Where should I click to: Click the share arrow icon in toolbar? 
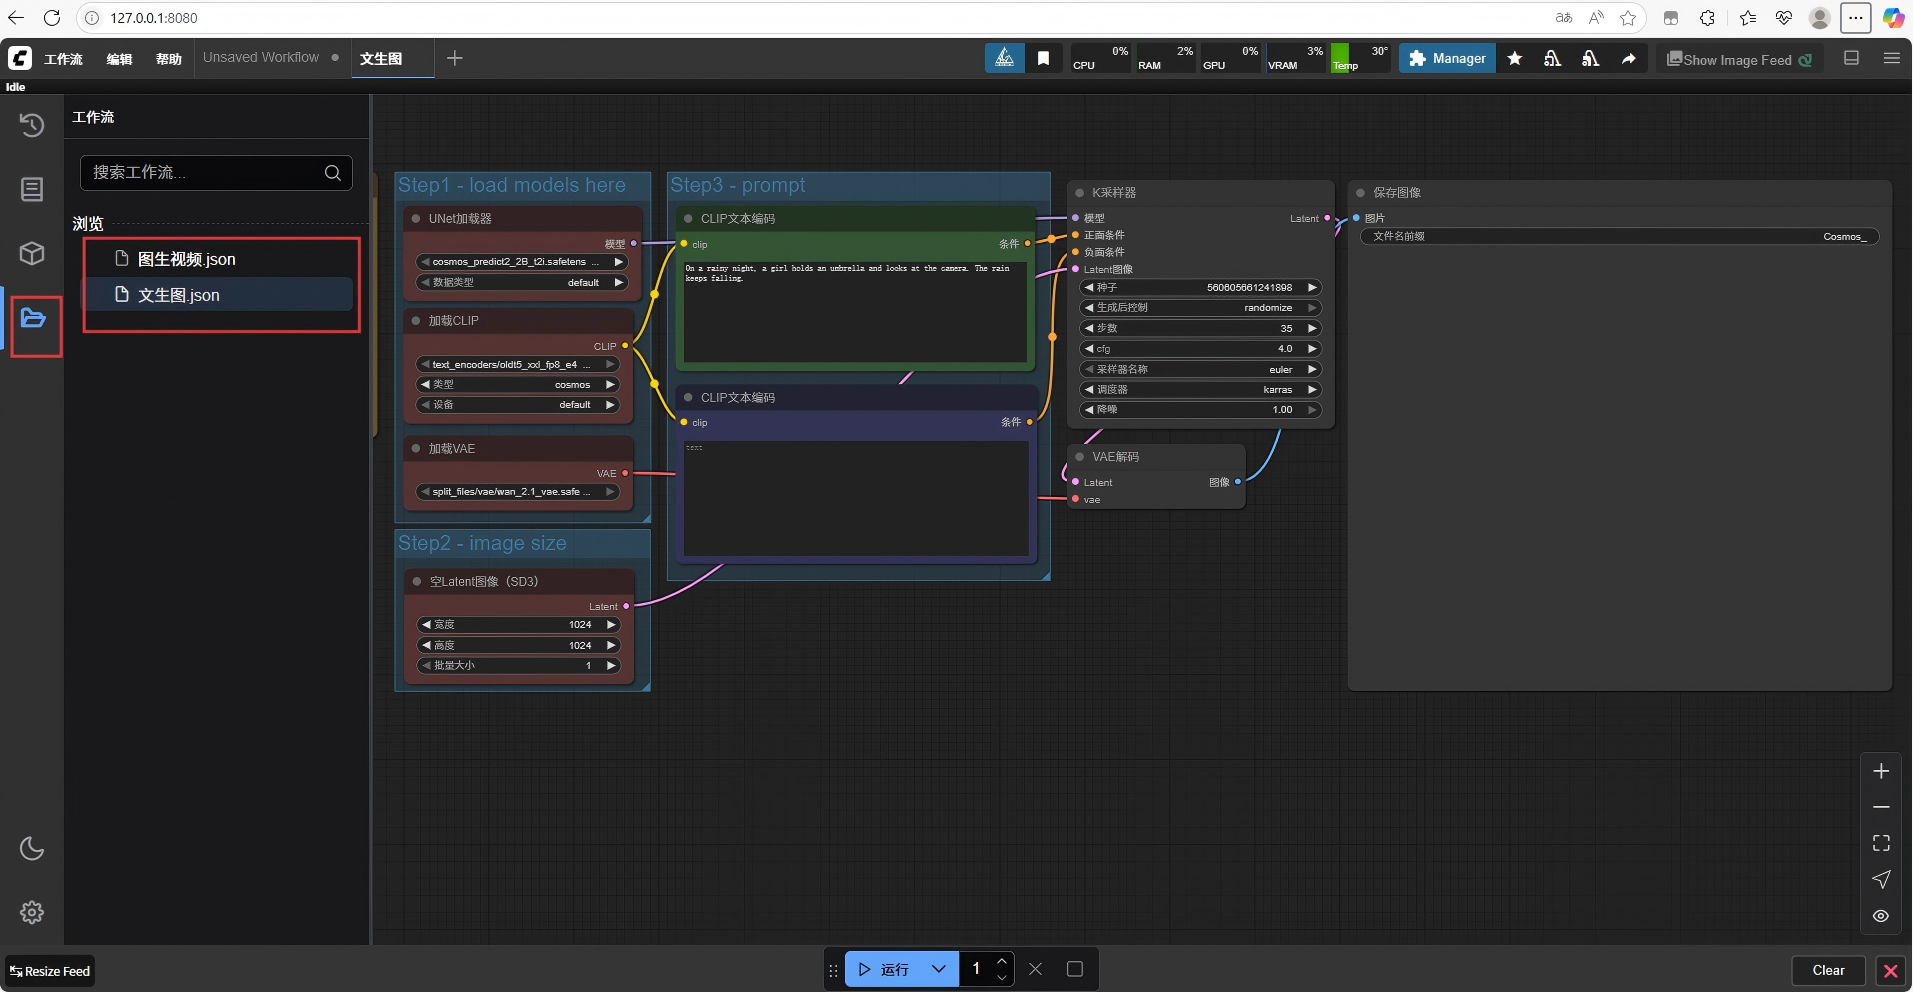1629,58
